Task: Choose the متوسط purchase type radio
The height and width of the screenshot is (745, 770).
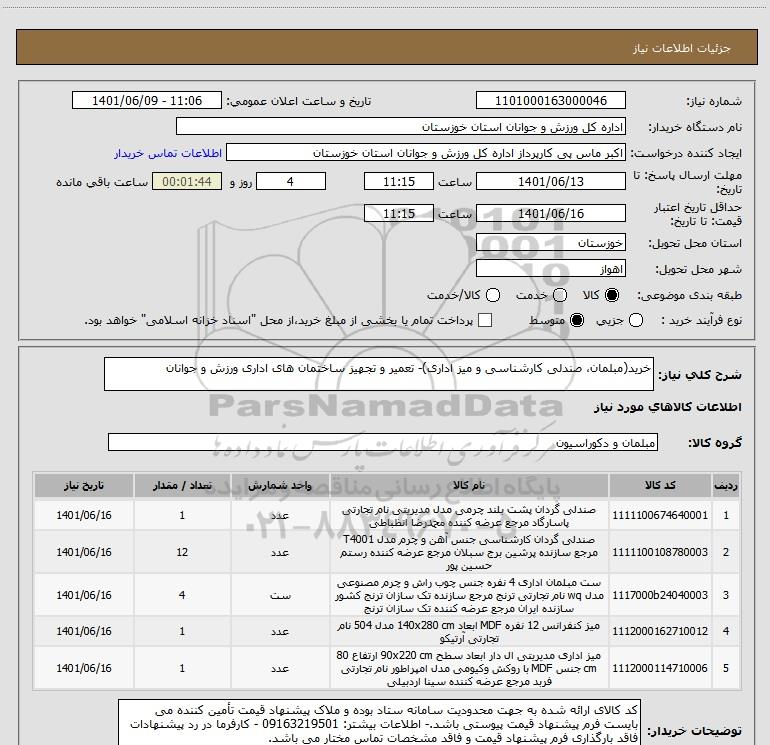Action: (x=577, y=320)
